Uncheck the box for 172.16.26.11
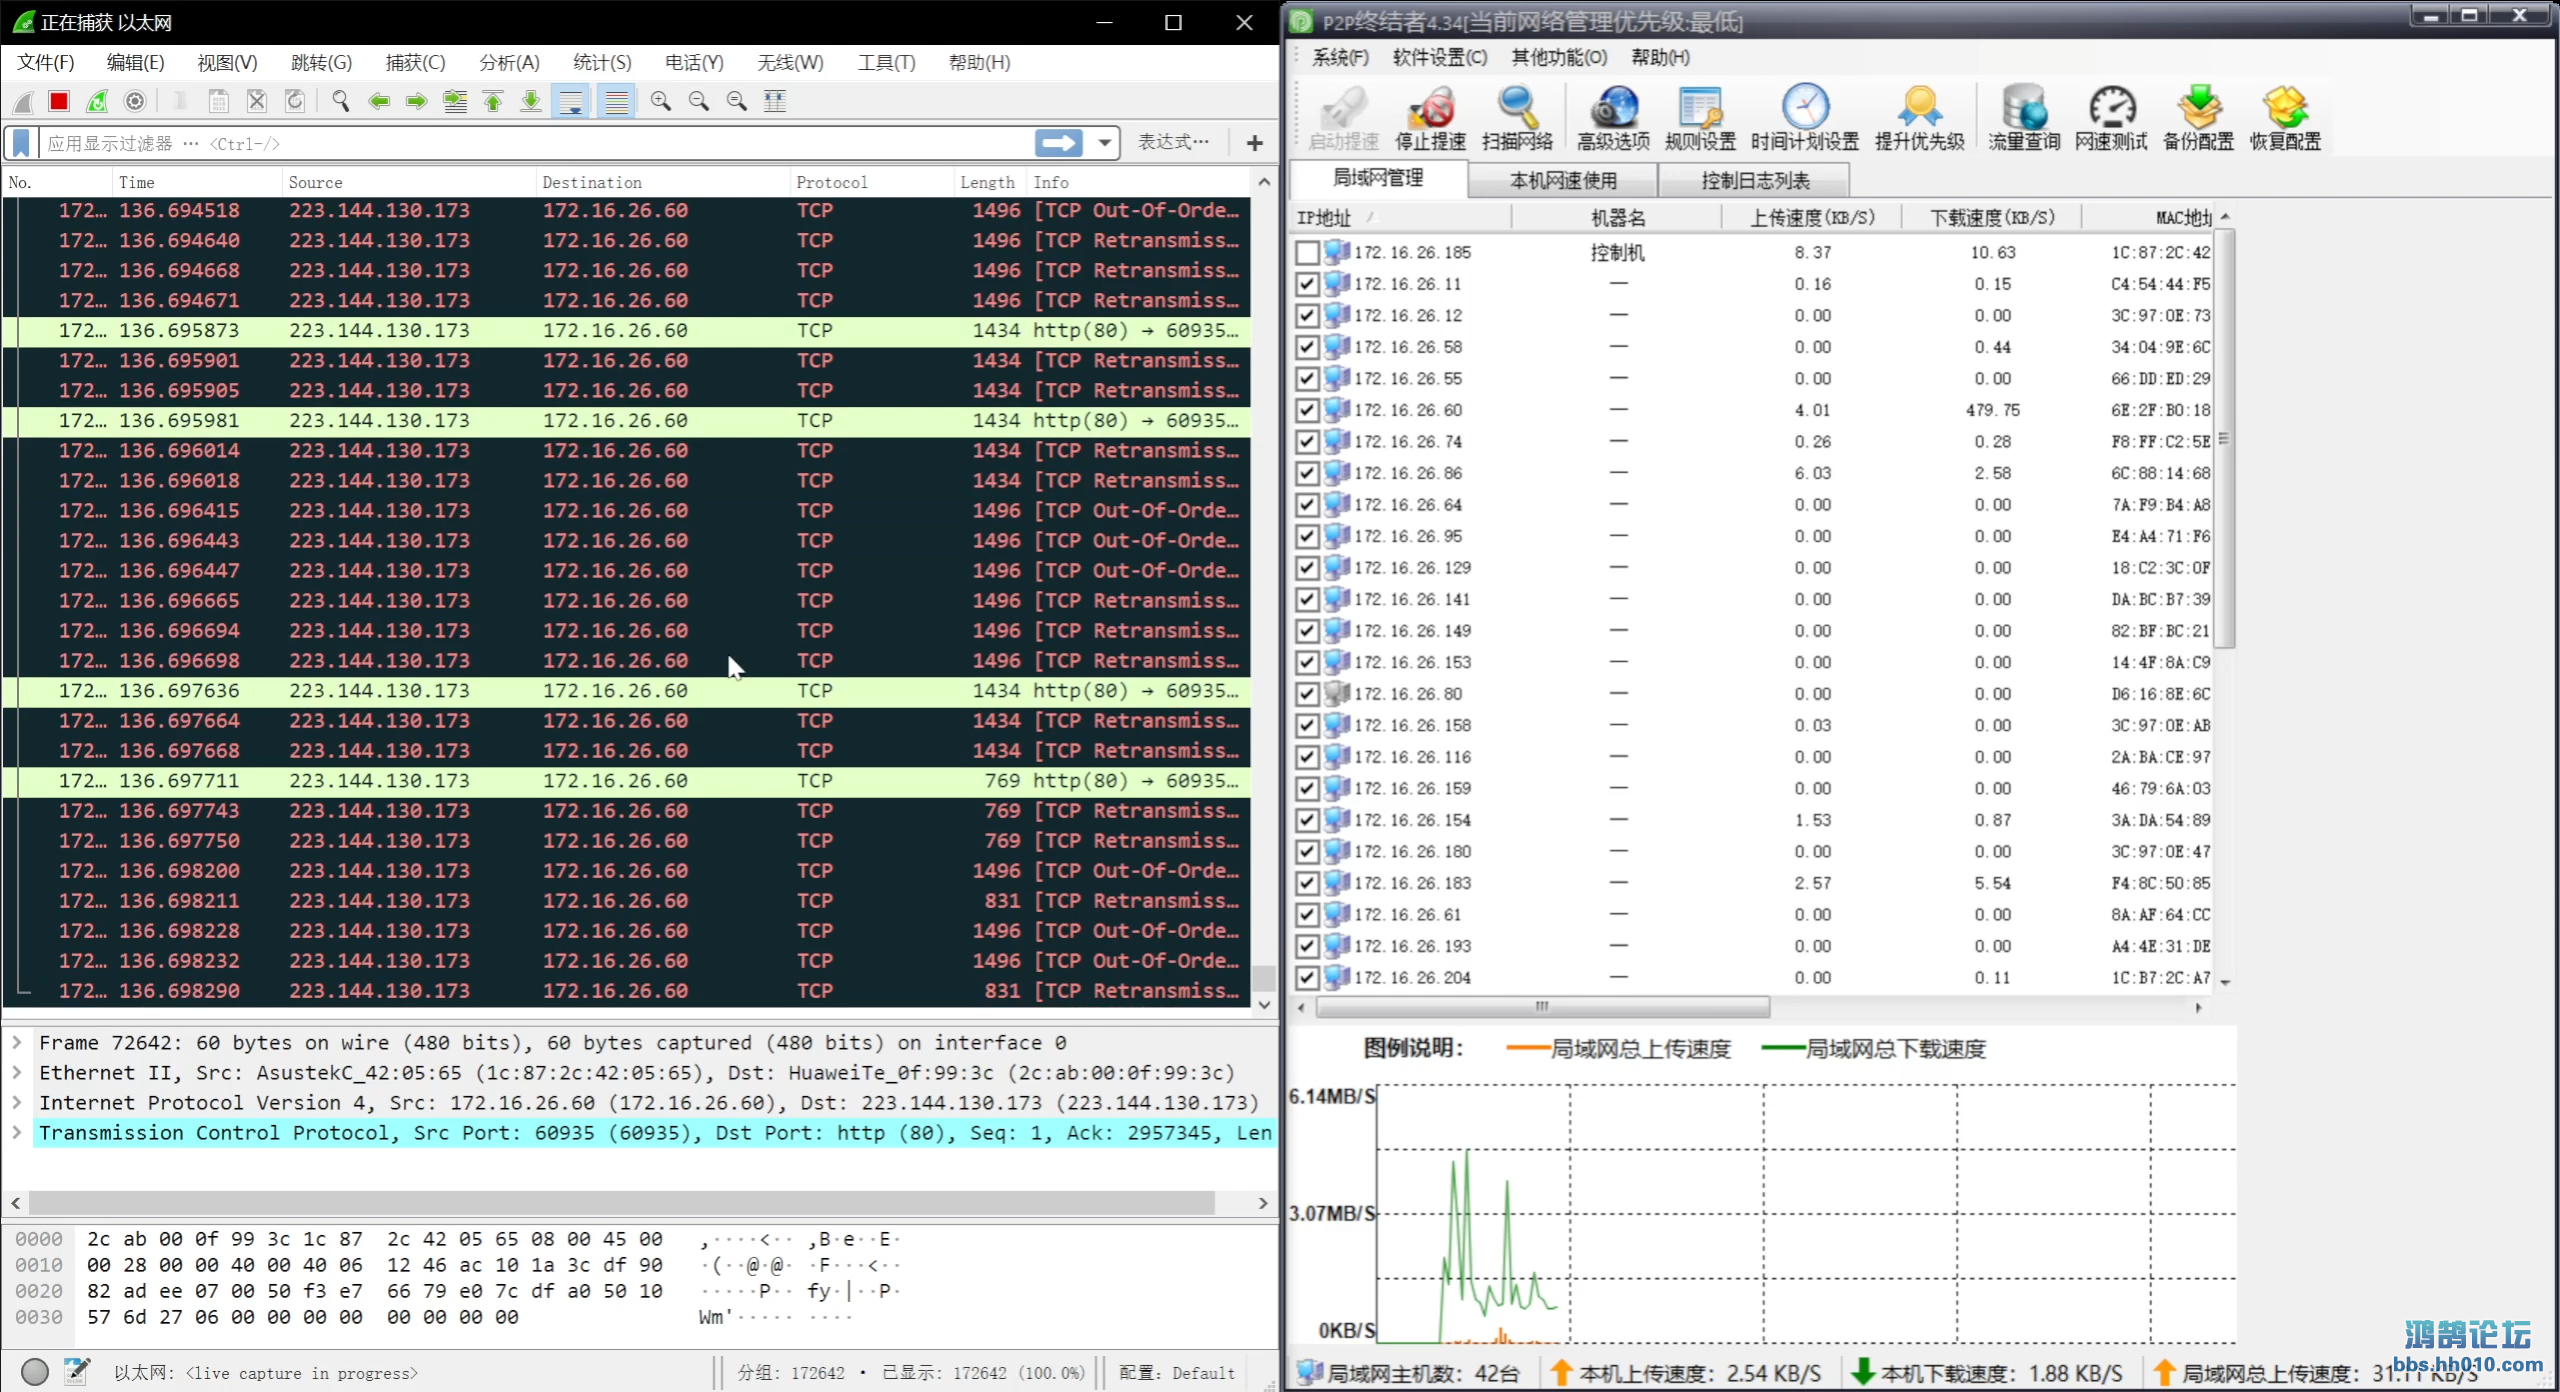 [1307, 284]
